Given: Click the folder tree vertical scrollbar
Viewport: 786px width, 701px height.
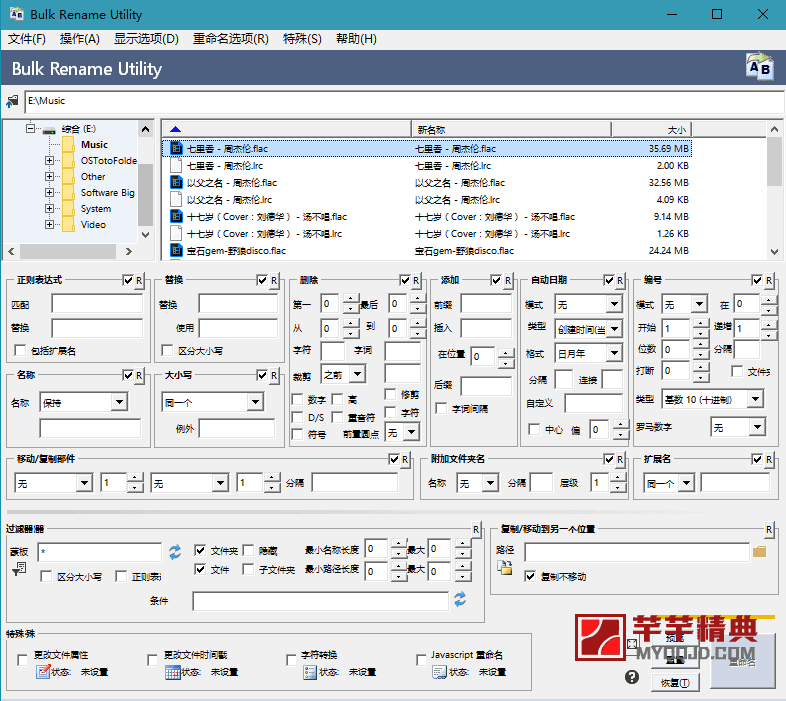Looking at the screenshot, I should (145, 182).
